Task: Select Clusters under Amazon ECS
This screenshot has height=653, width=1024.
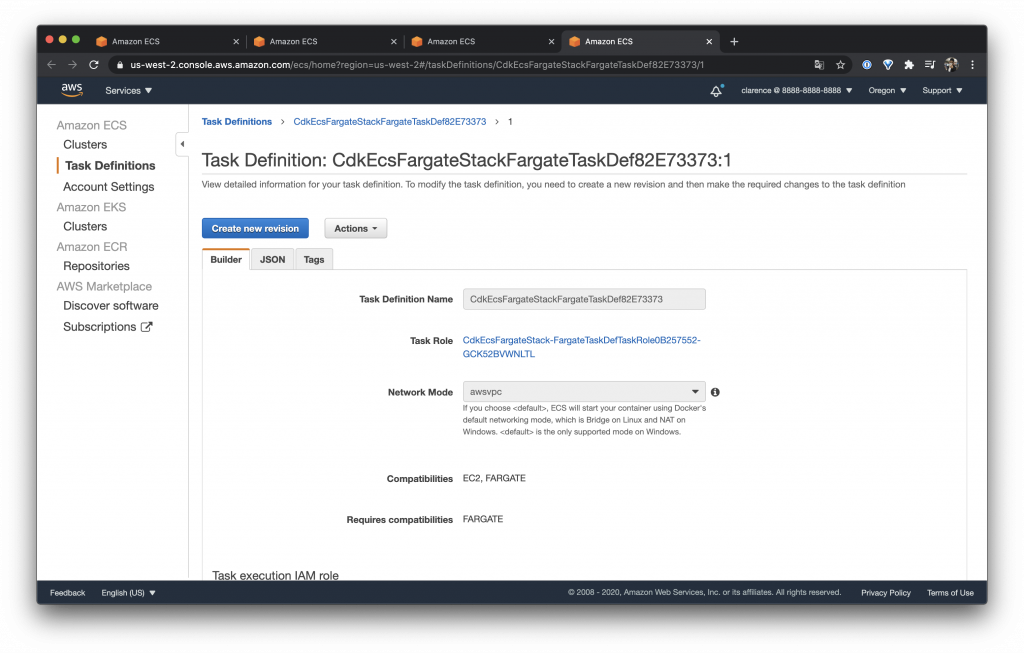Action: [85, 144]
